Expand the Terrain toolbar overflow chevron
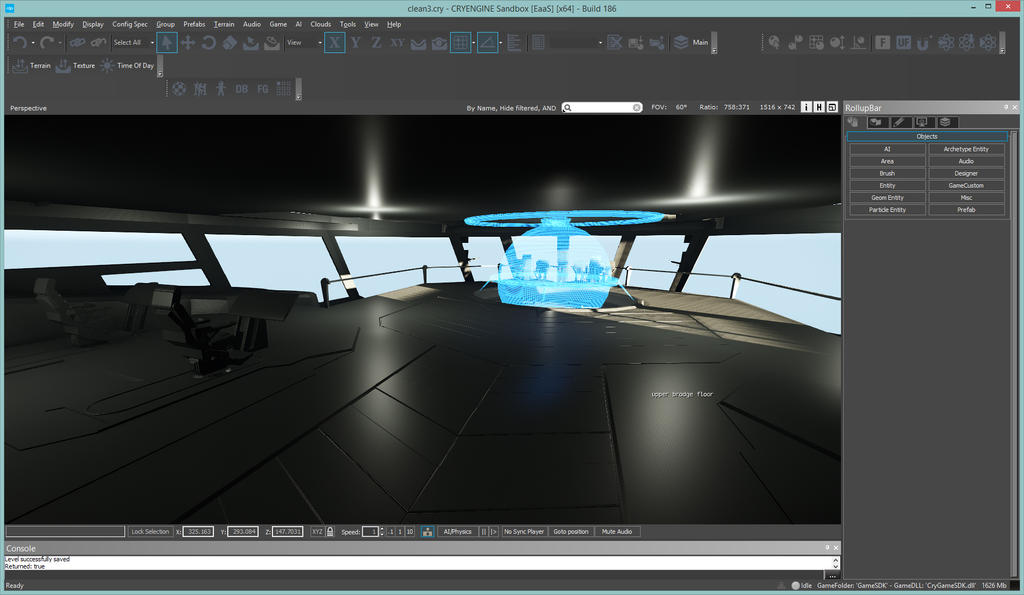The width and height of the screenshot is (1024, 595). coord(160,74)
